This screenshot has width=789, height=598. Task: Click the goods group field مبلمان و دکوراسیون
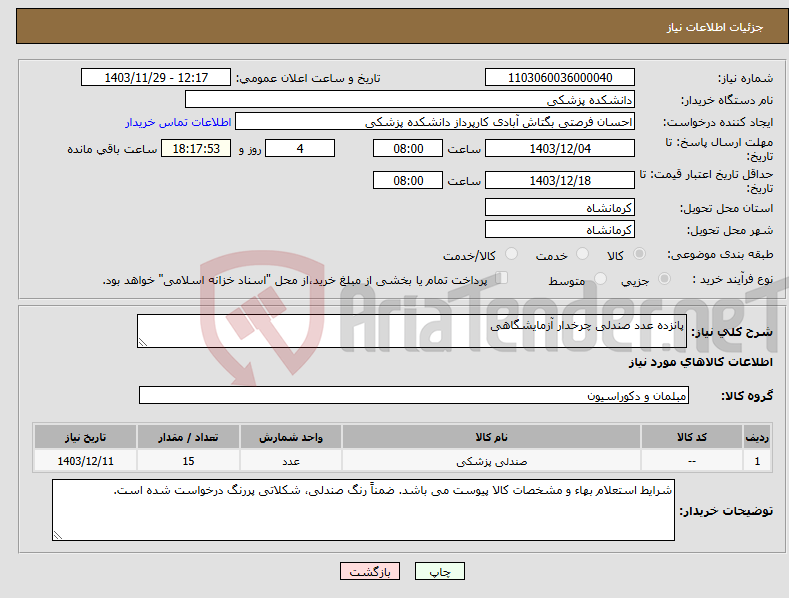[x=414, y=395]
